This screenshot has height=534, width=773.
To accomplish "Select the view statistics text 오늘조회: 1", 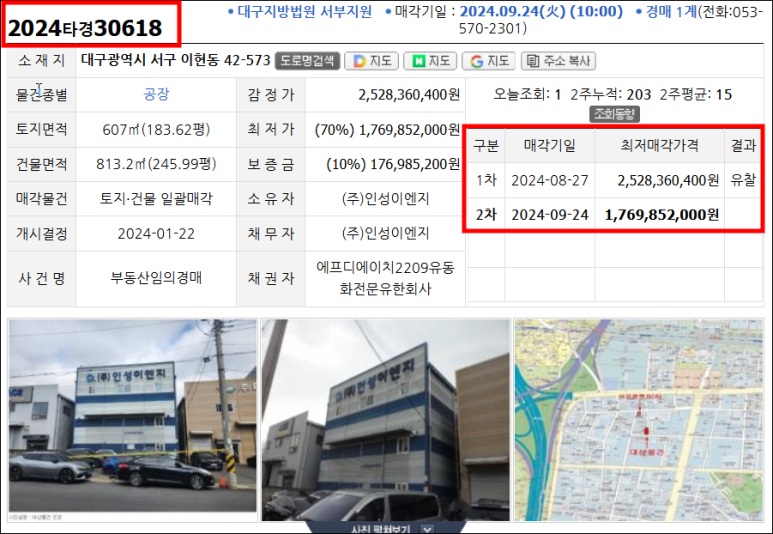I will click(527, 94).
